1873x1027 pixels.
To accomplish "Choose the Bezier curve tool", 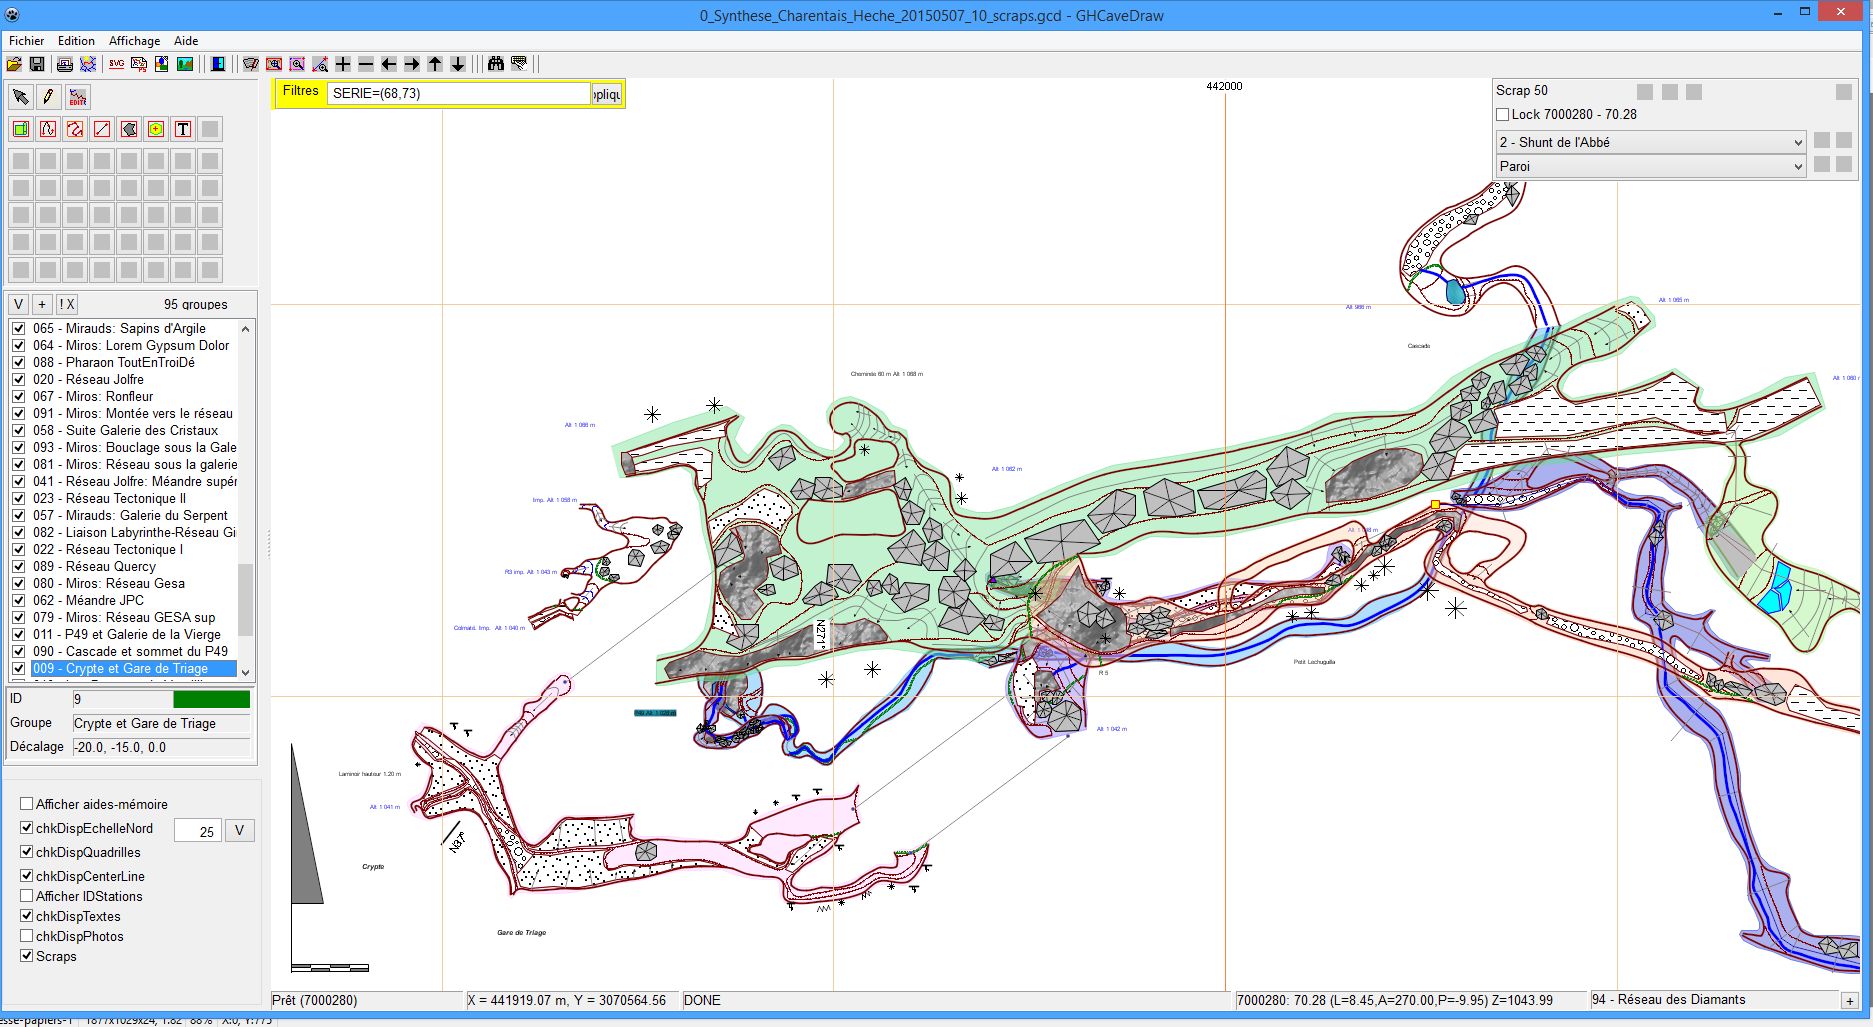I will (48, 129).
